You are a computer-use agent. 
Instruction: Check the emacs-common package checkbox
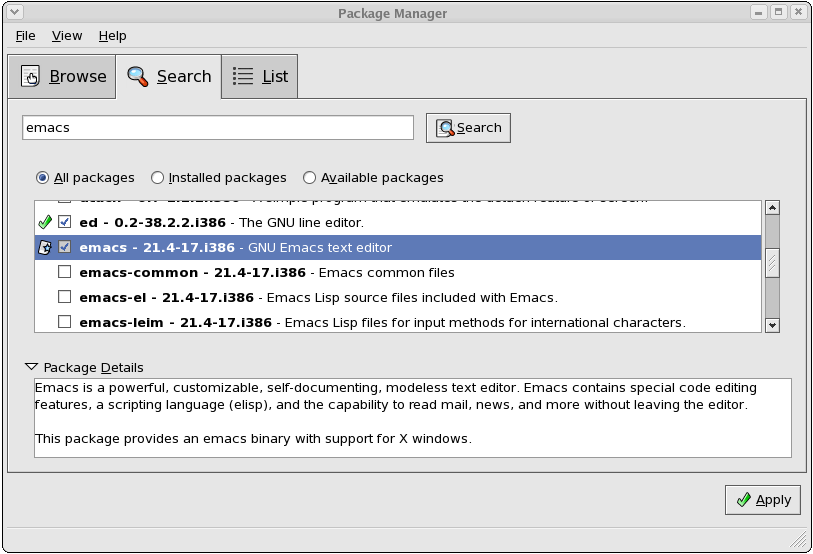(65, 272)
